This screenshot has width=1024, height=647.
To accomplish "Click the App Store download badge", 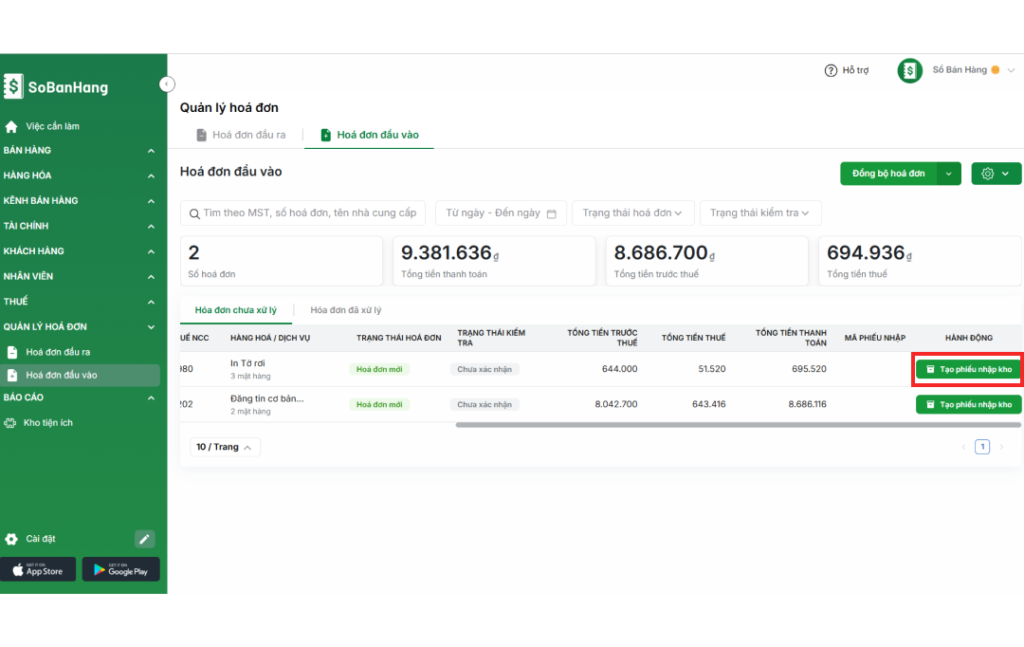I will point(38,570).
